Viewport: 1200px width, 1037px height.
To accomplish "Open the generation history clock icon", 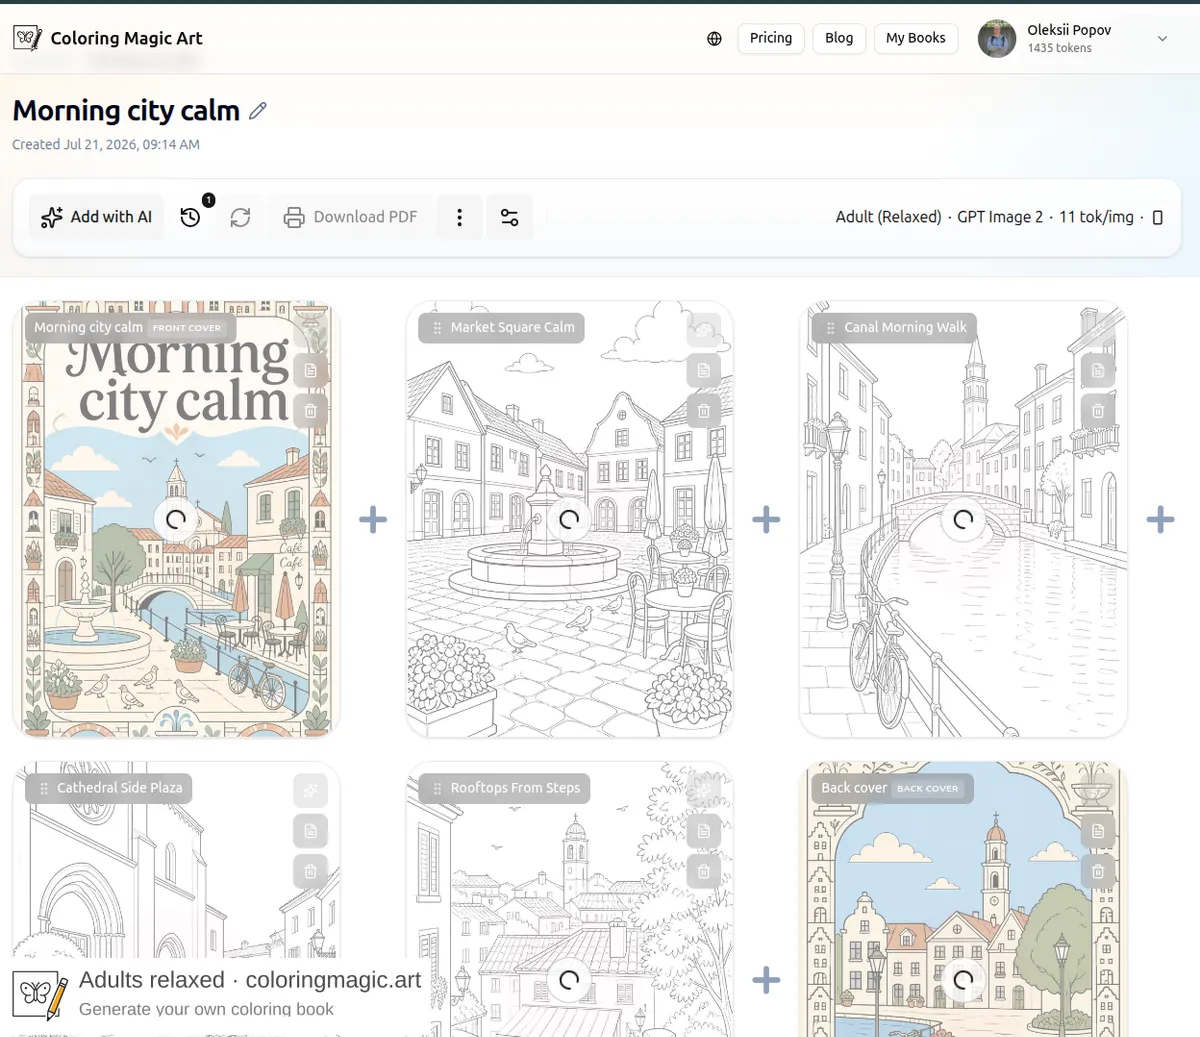I will (x=190, y=217).
